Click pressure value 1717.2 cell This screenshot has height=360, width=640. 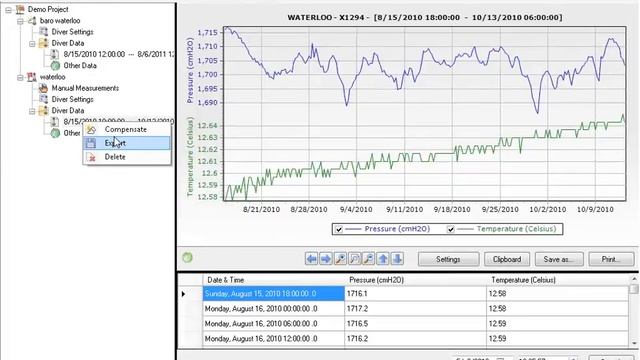[x=416, y=309]
